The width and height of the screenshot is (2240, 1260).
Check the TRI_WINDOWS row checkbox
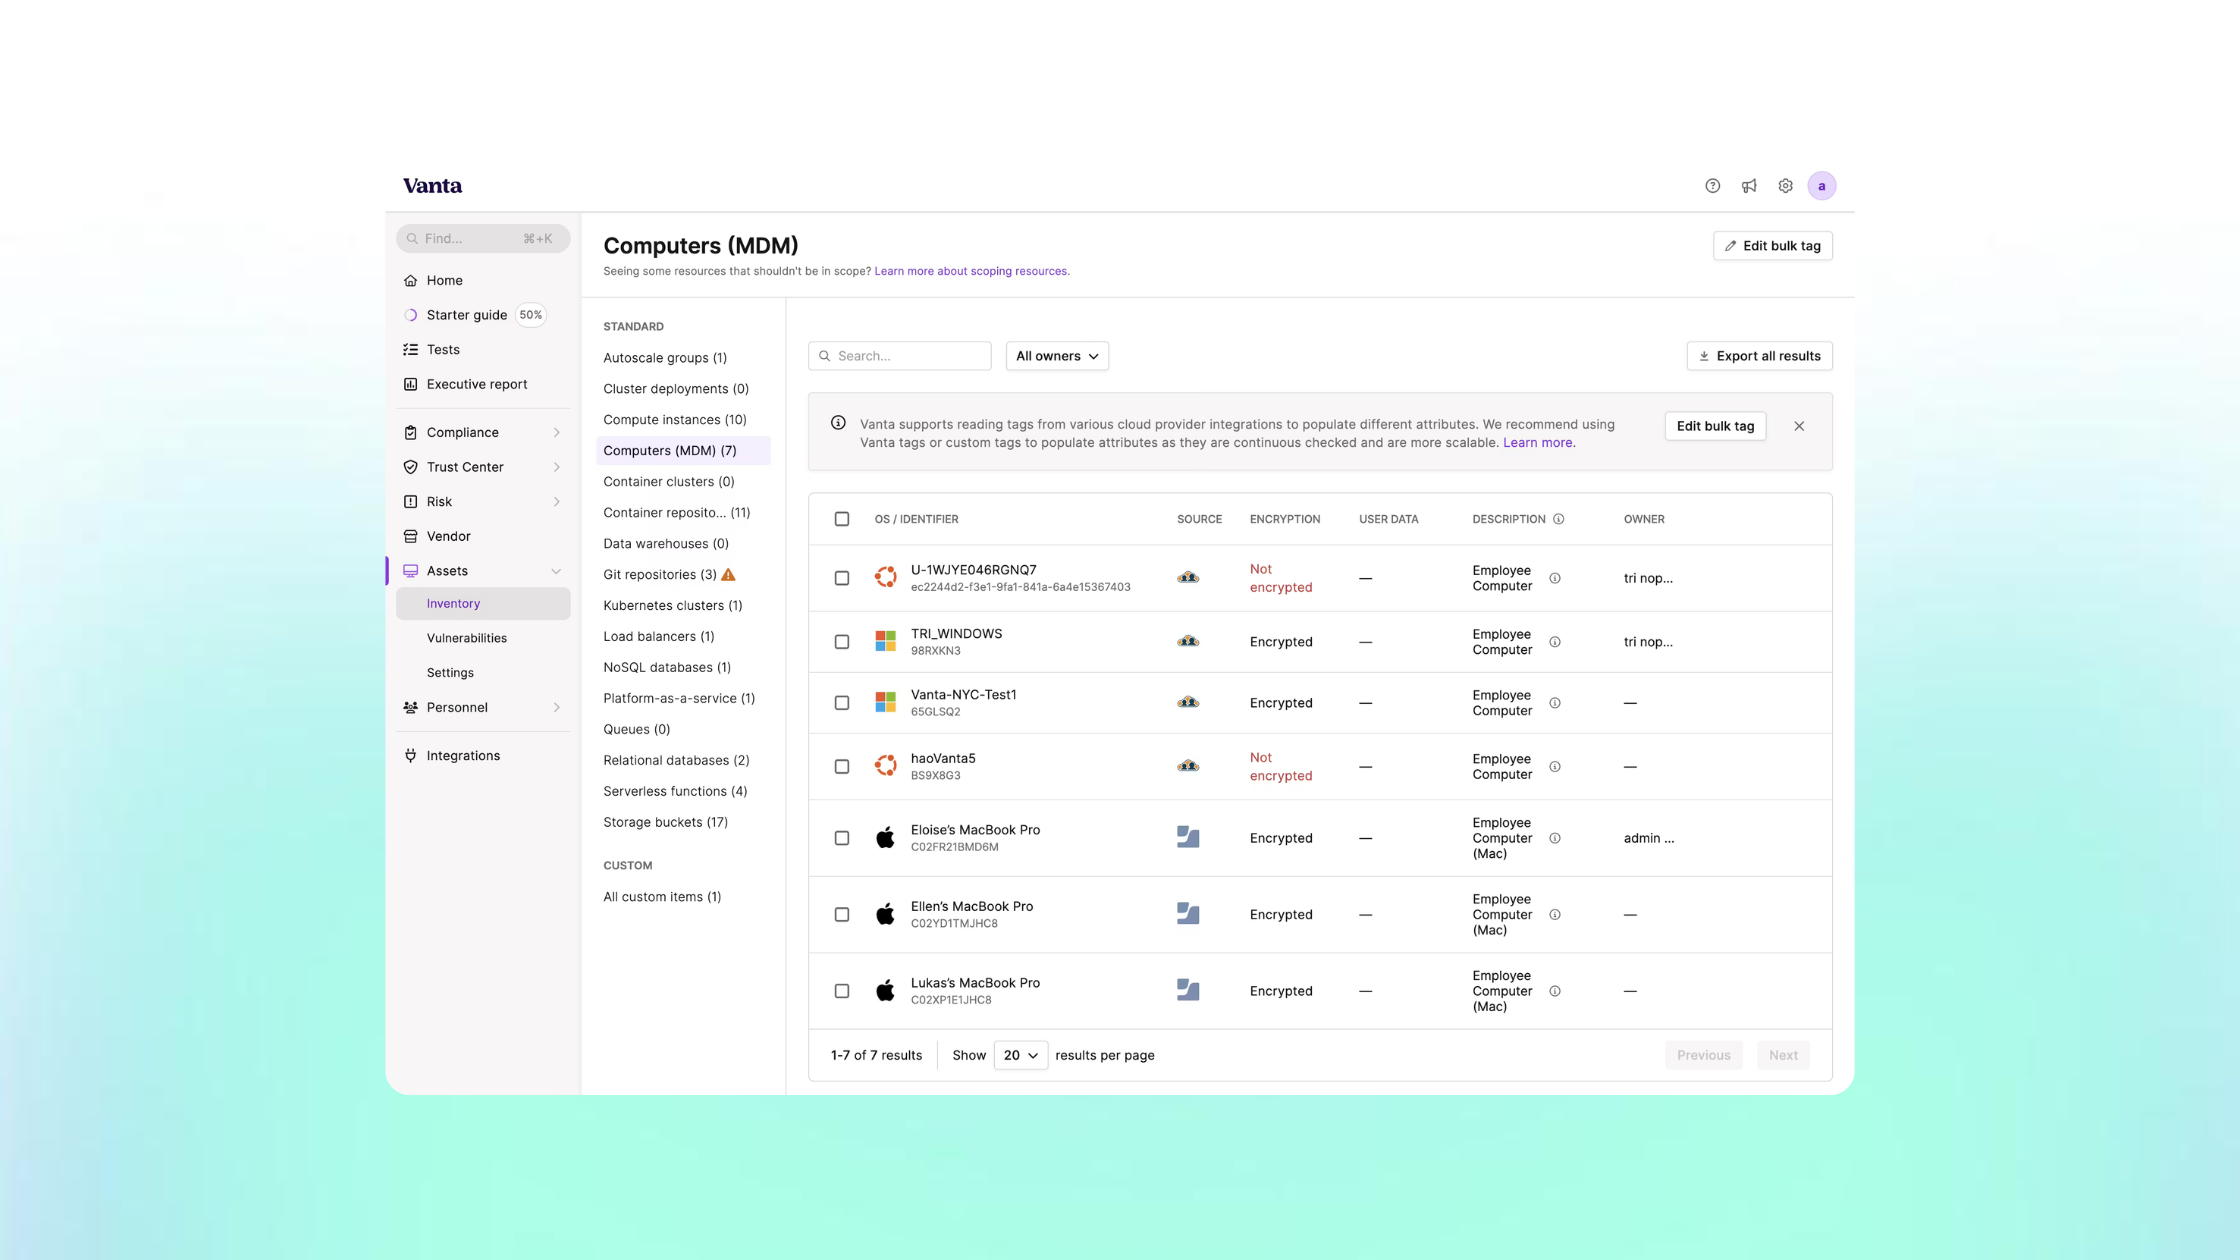(x=842, y=642)
